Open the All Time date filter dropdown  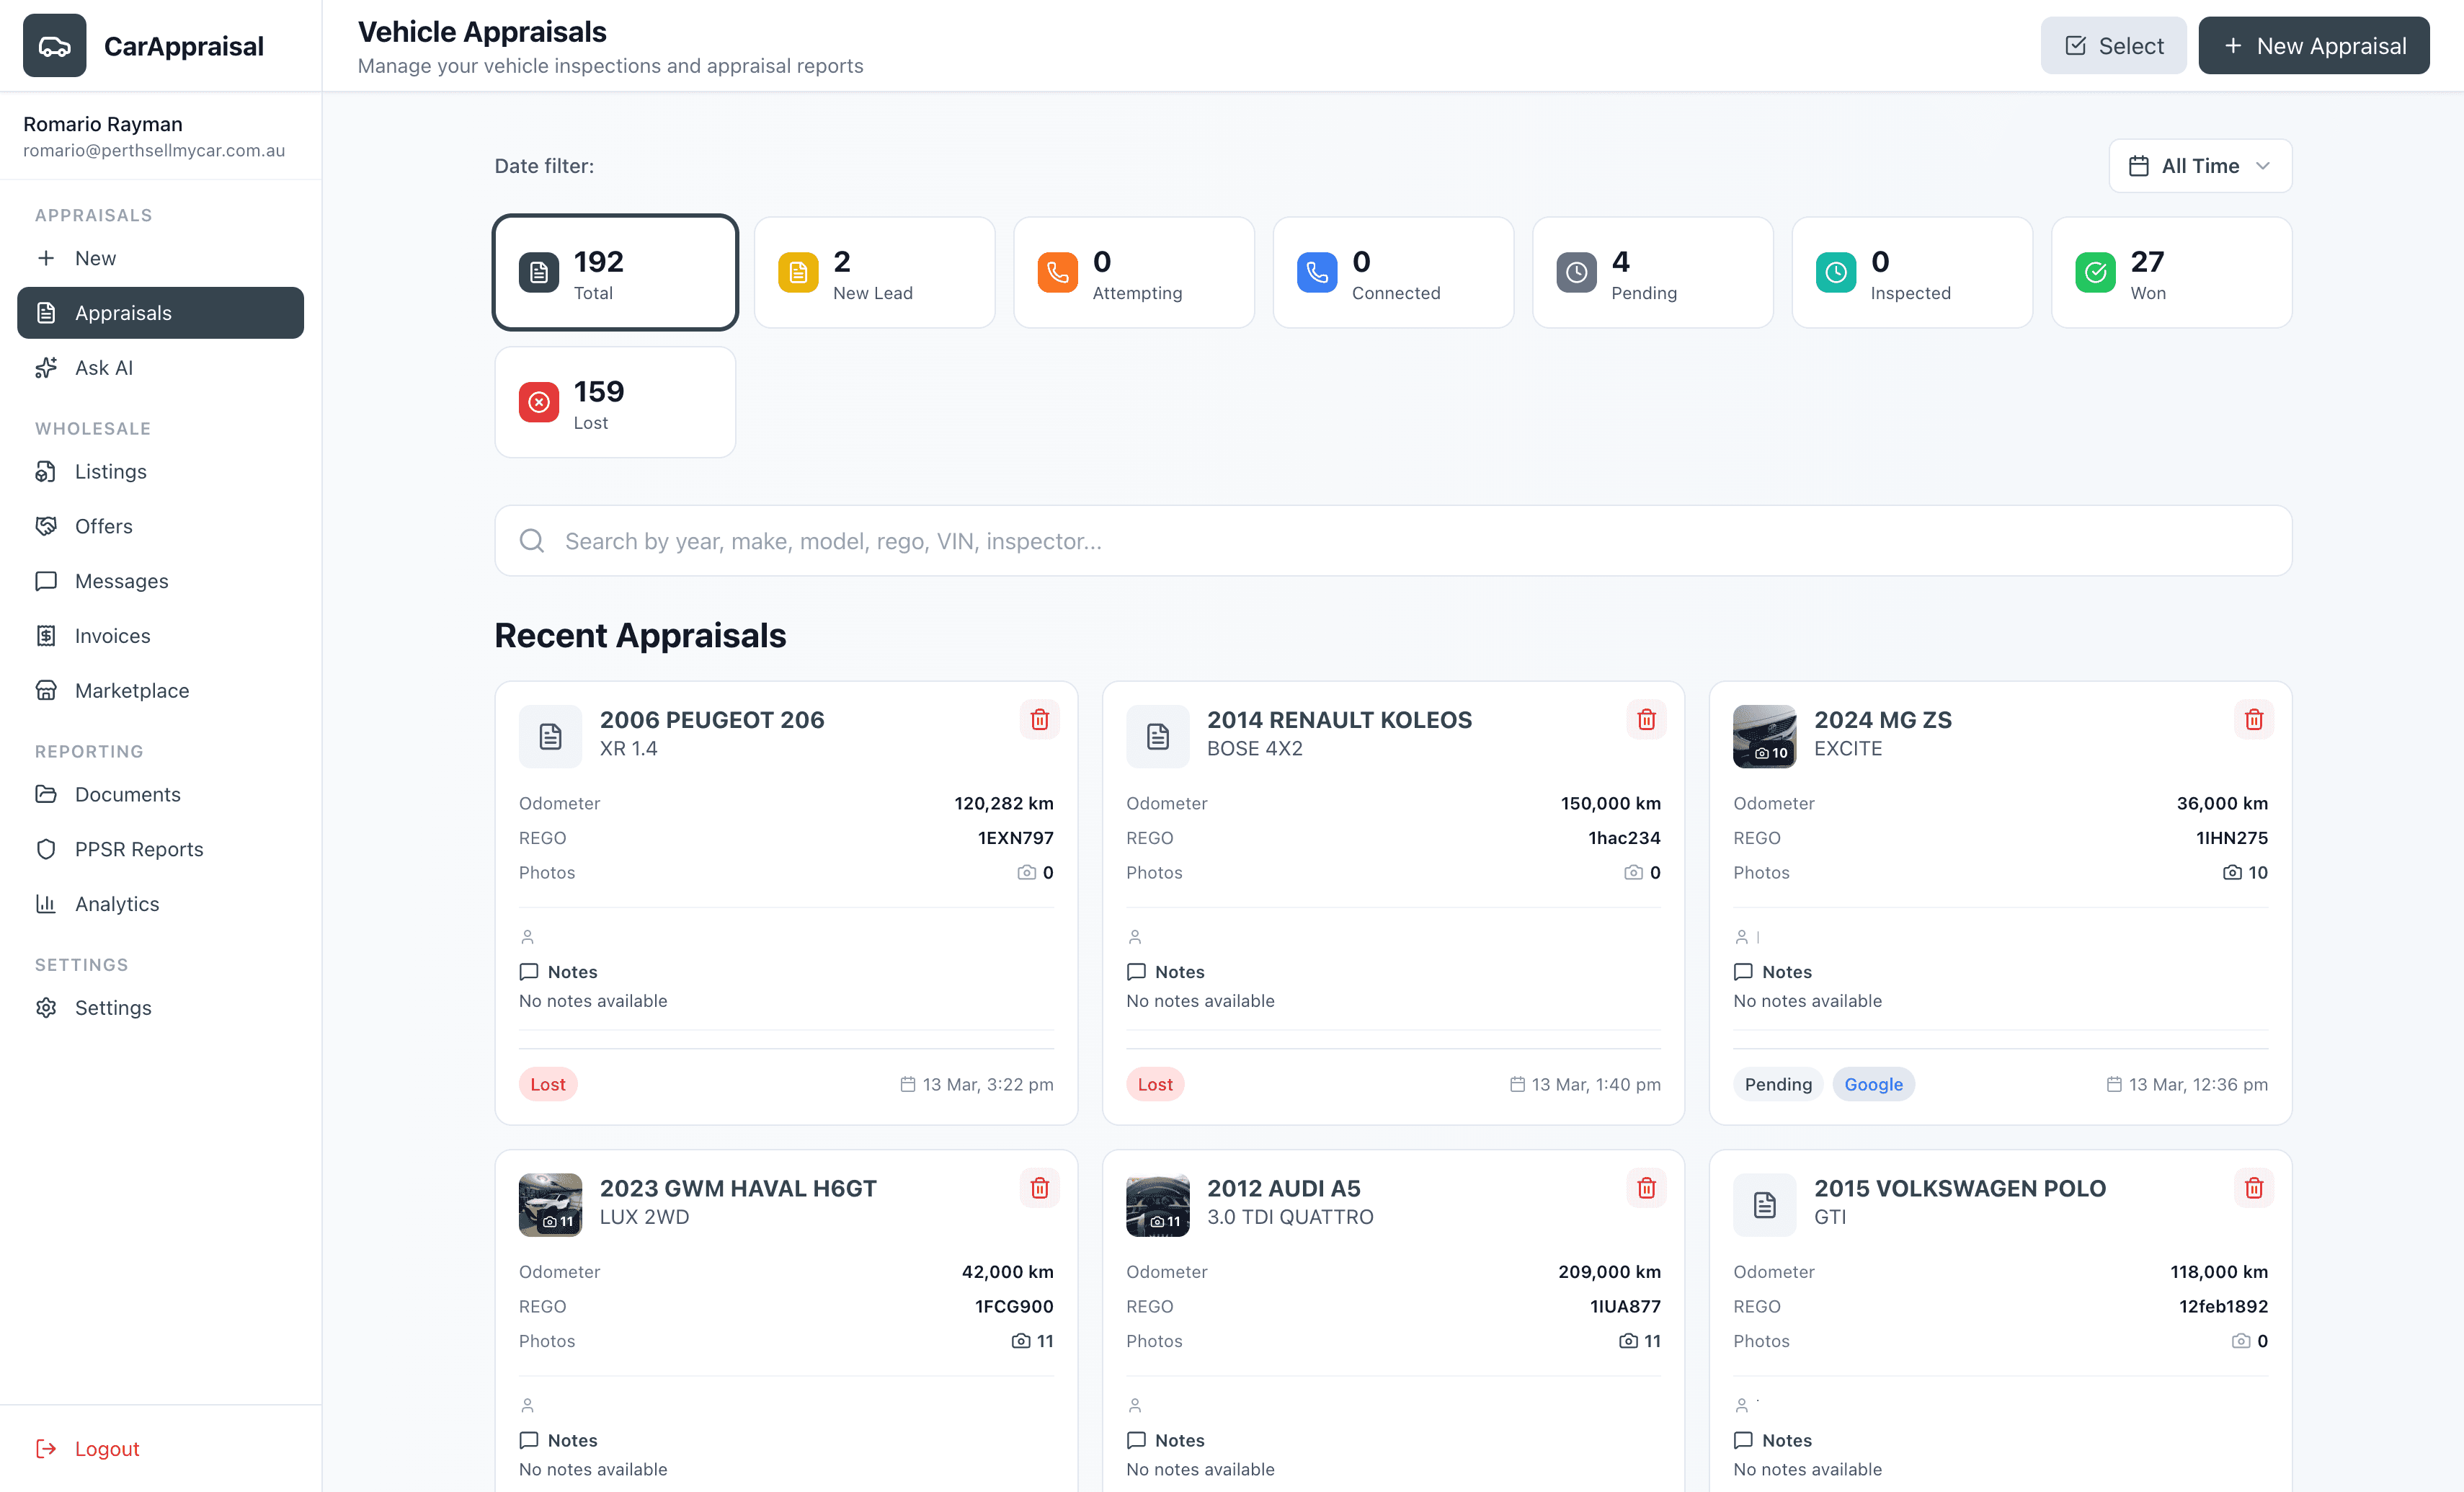coord(2199,165)
